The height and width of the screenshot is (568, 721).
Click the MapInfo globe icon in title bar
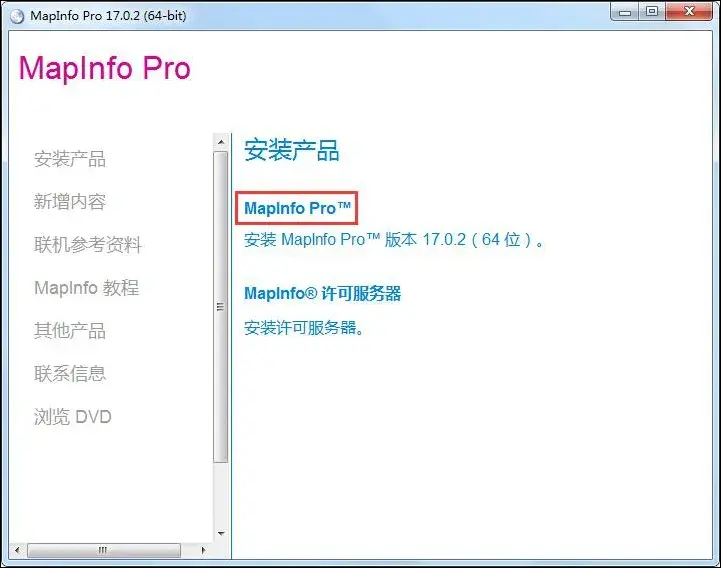[x=17, y=16]
